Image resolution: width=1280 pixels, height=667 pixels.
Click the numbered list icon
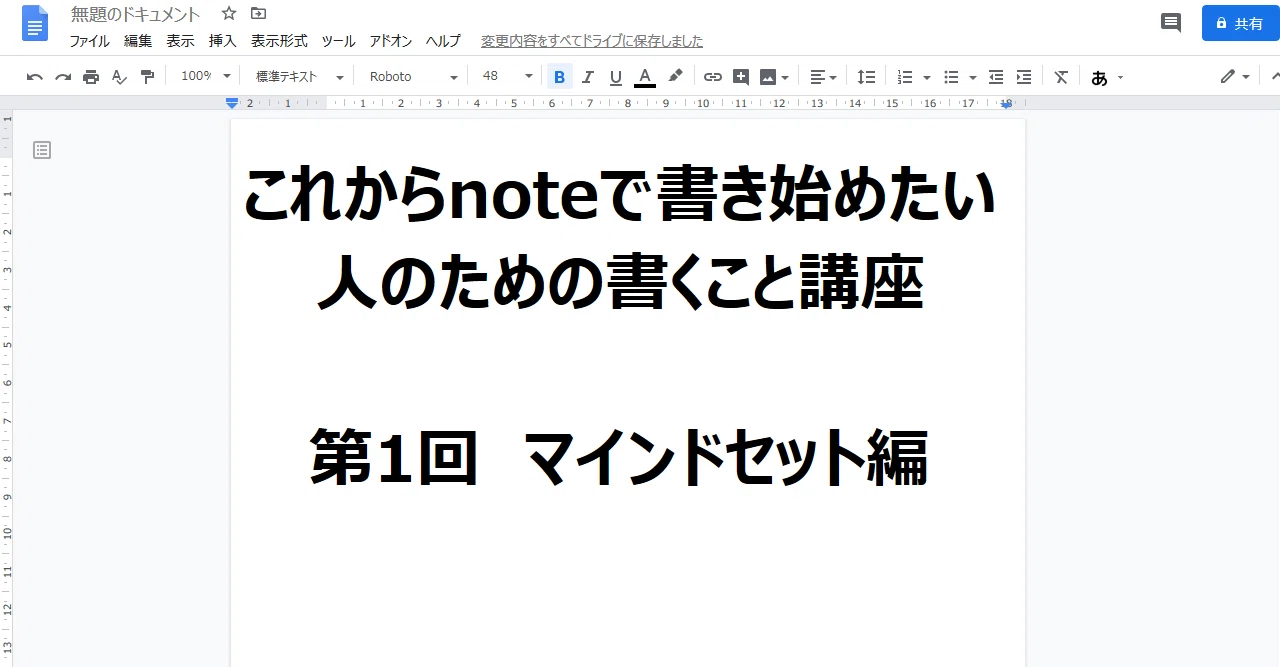[x=905, y=77]
